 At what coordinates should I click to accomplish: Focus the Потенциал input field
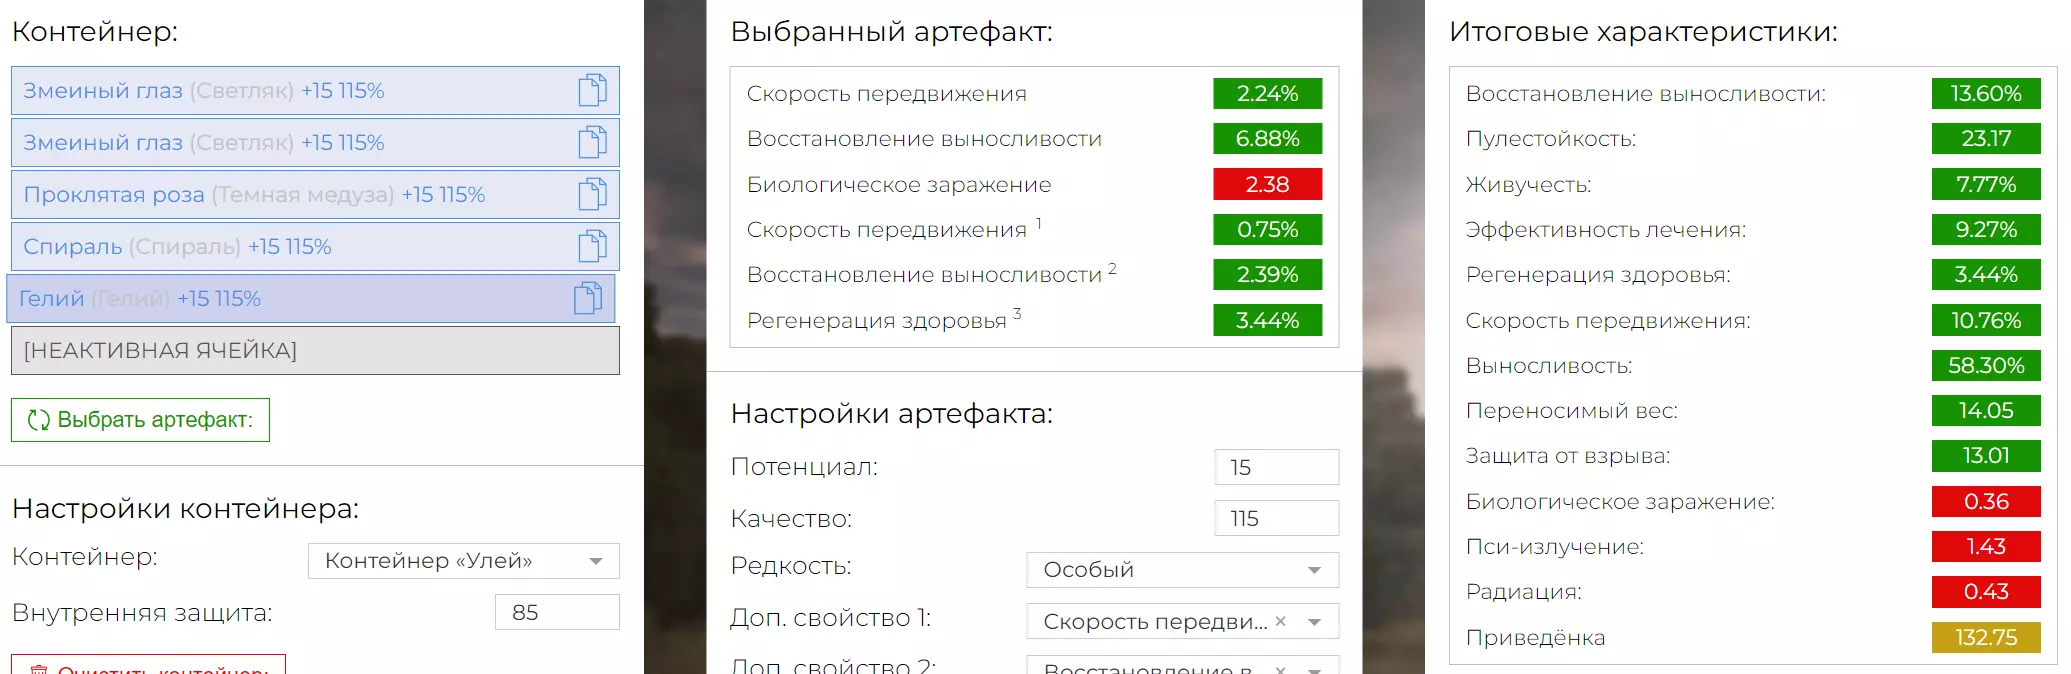pos(1276,467)
